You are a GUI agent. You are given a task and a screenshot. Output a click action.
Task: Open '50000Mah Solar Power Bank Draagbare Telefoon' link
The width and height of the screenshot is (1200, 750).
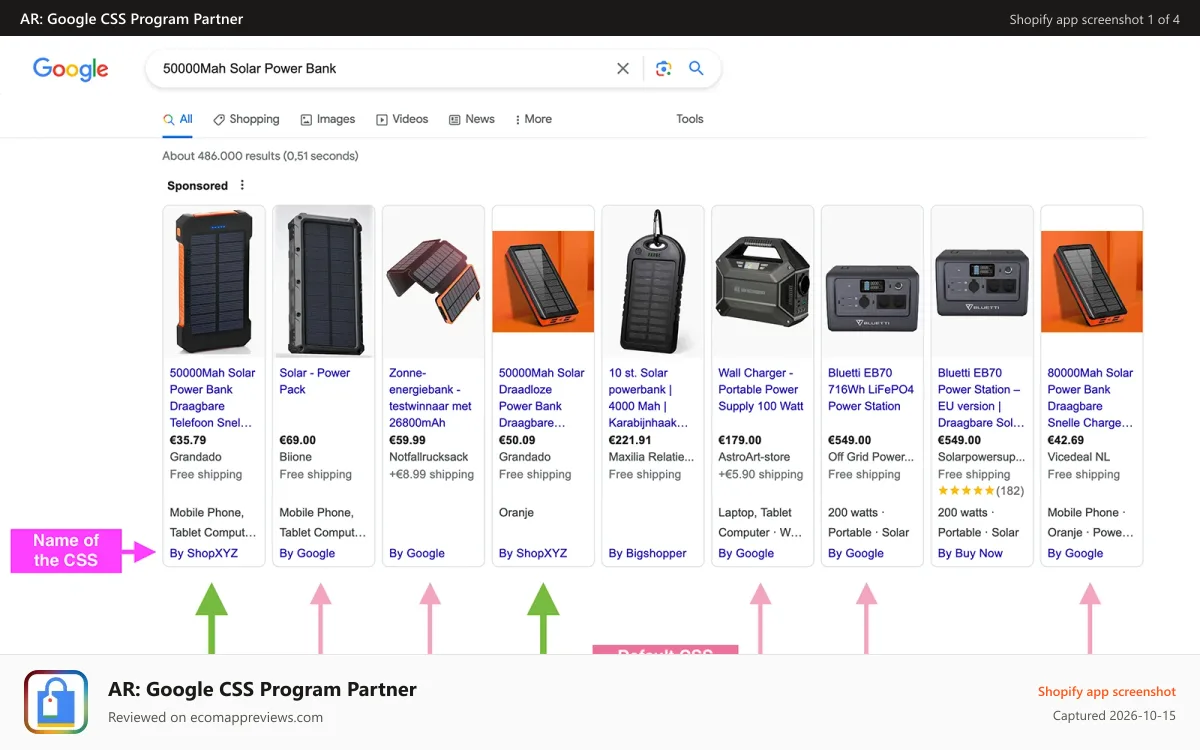click(x=213, y=398)
